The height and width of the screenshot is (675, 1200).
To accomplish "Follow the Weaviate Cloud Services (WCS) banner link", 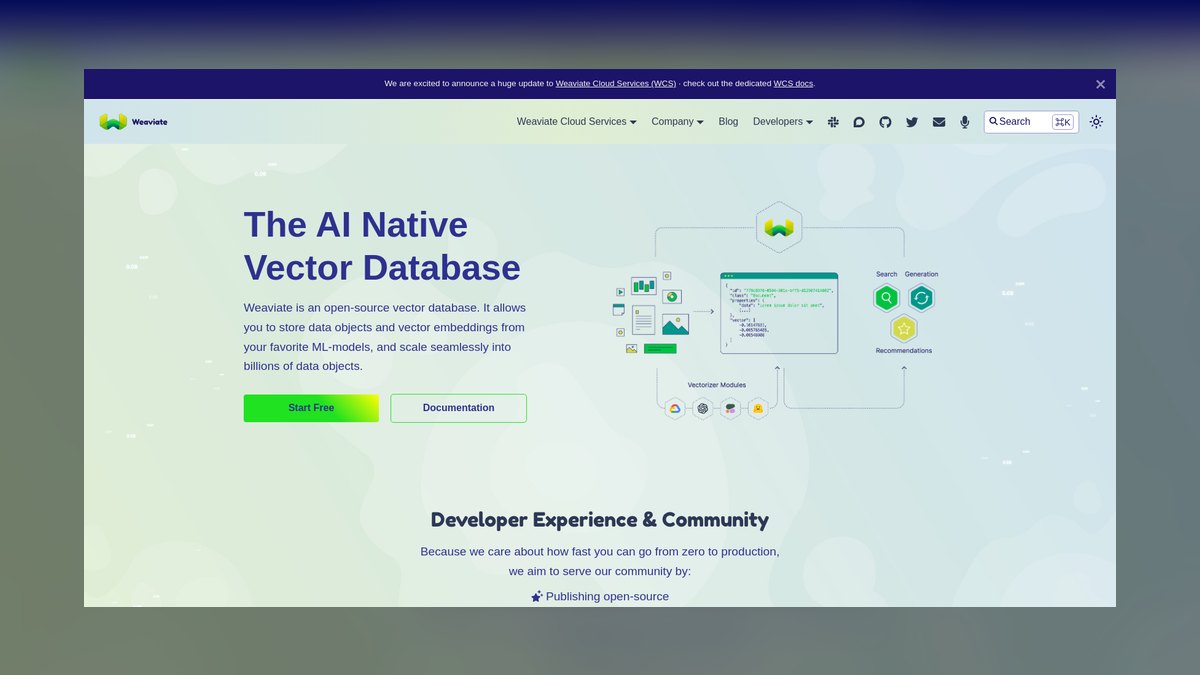I will [615, 84].
